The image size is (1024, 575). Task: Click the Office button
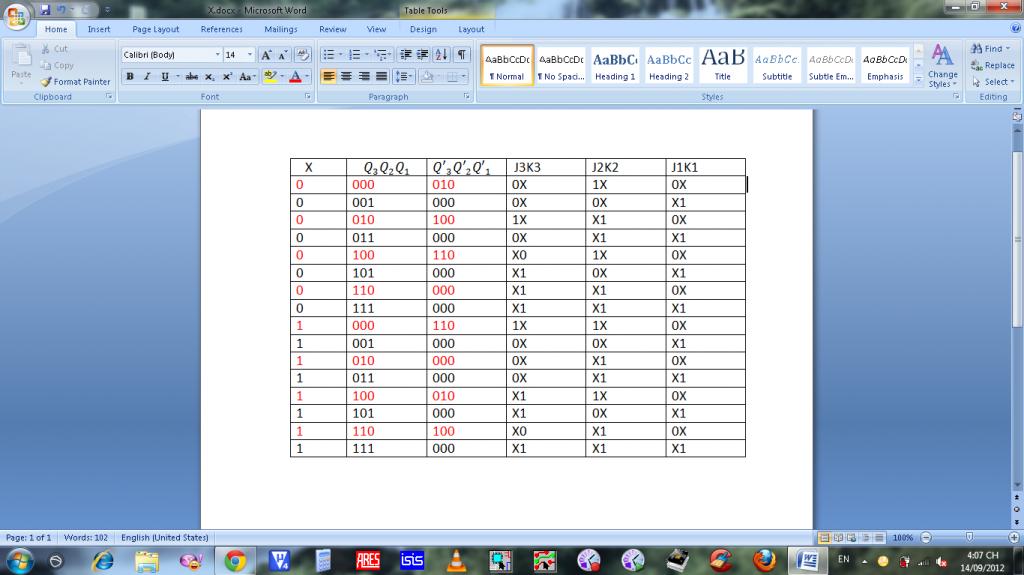pos(16,16)
